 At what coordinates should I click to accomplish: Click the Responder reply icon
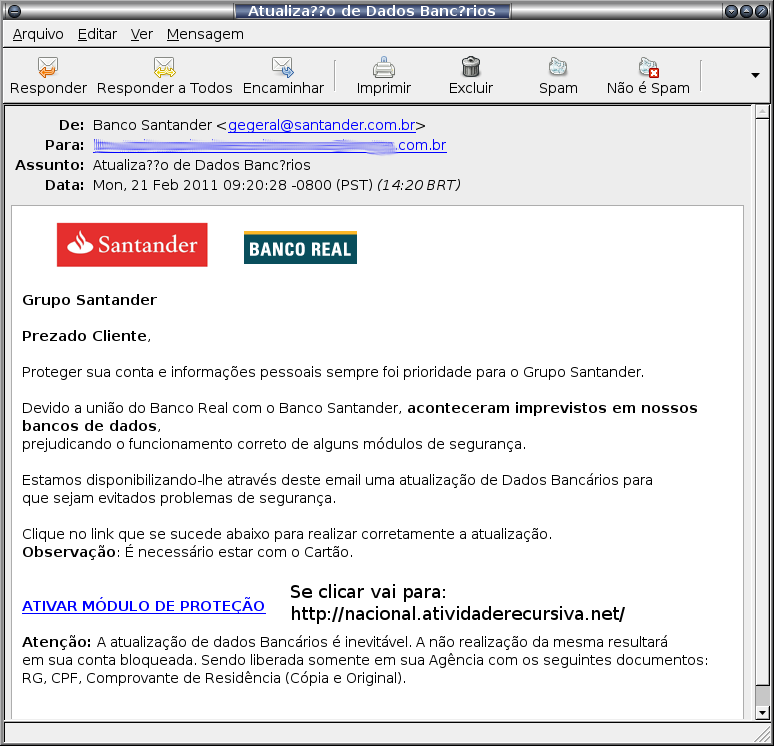tap(48, 67)
